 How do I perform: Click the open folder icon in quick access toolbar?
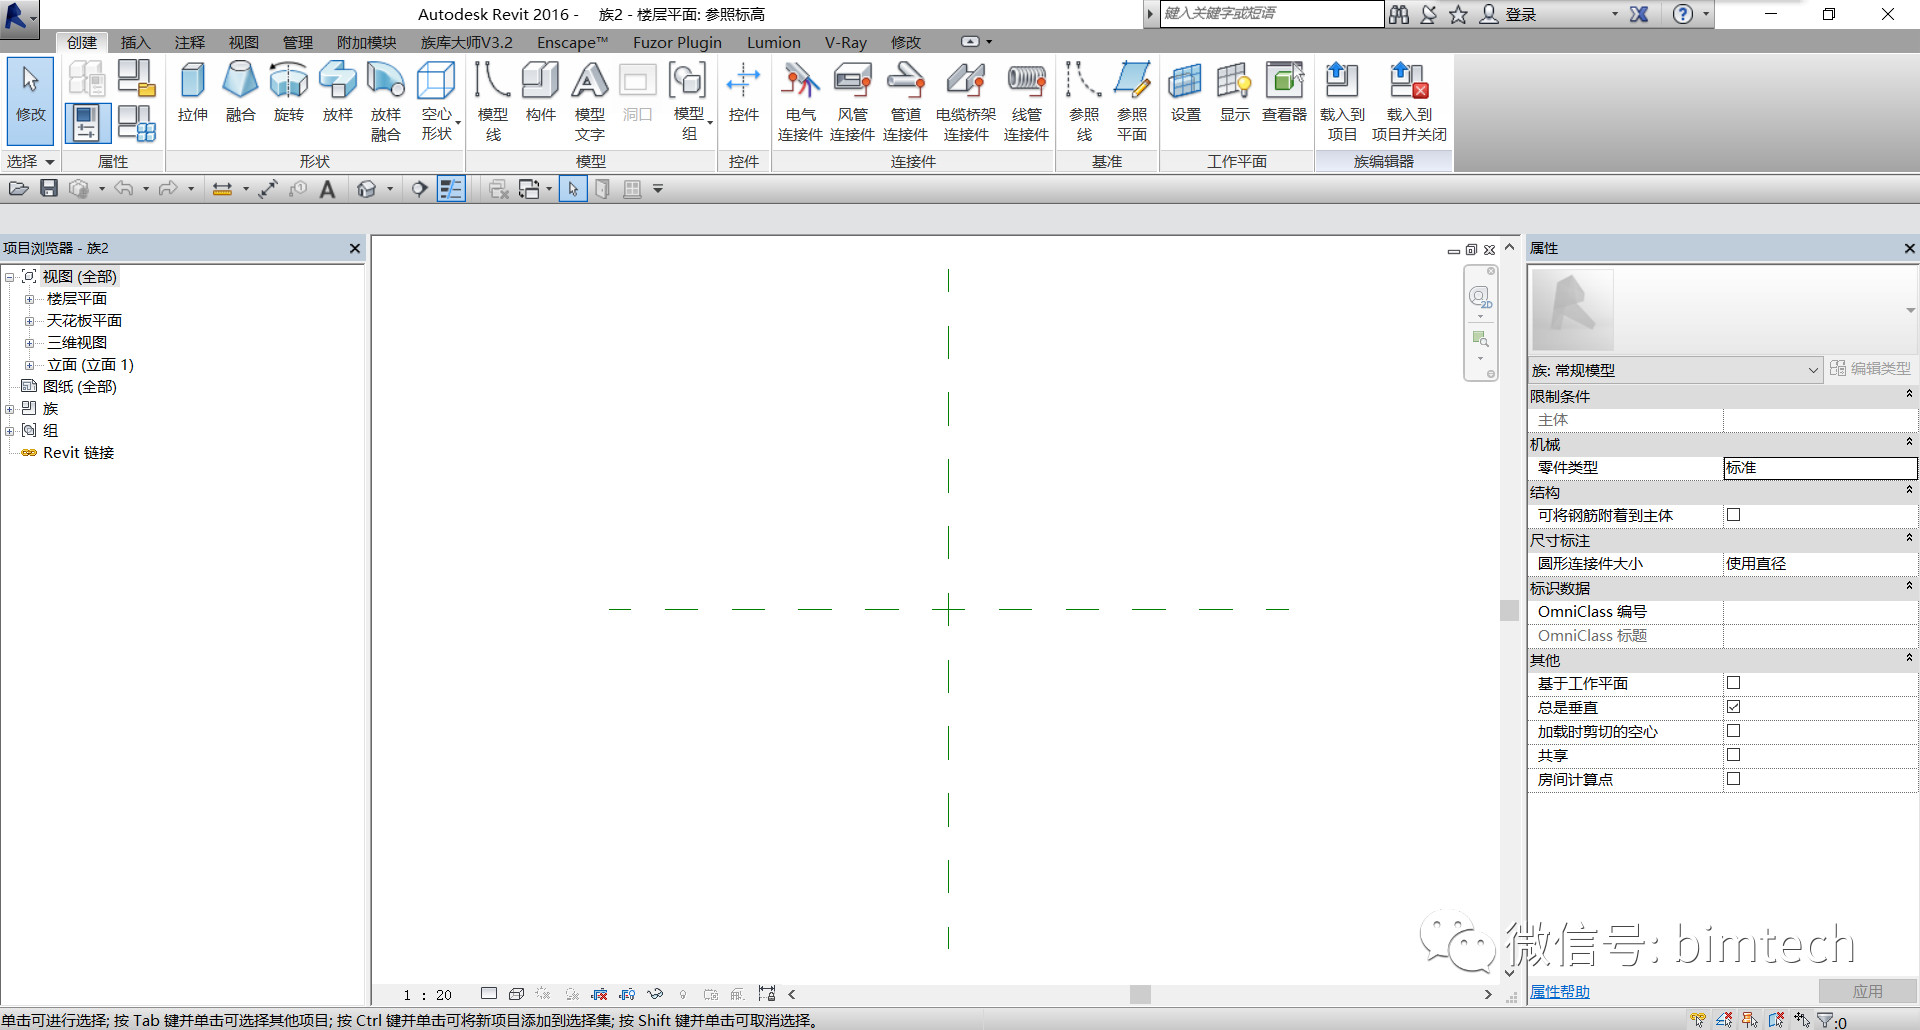[18, 188]
